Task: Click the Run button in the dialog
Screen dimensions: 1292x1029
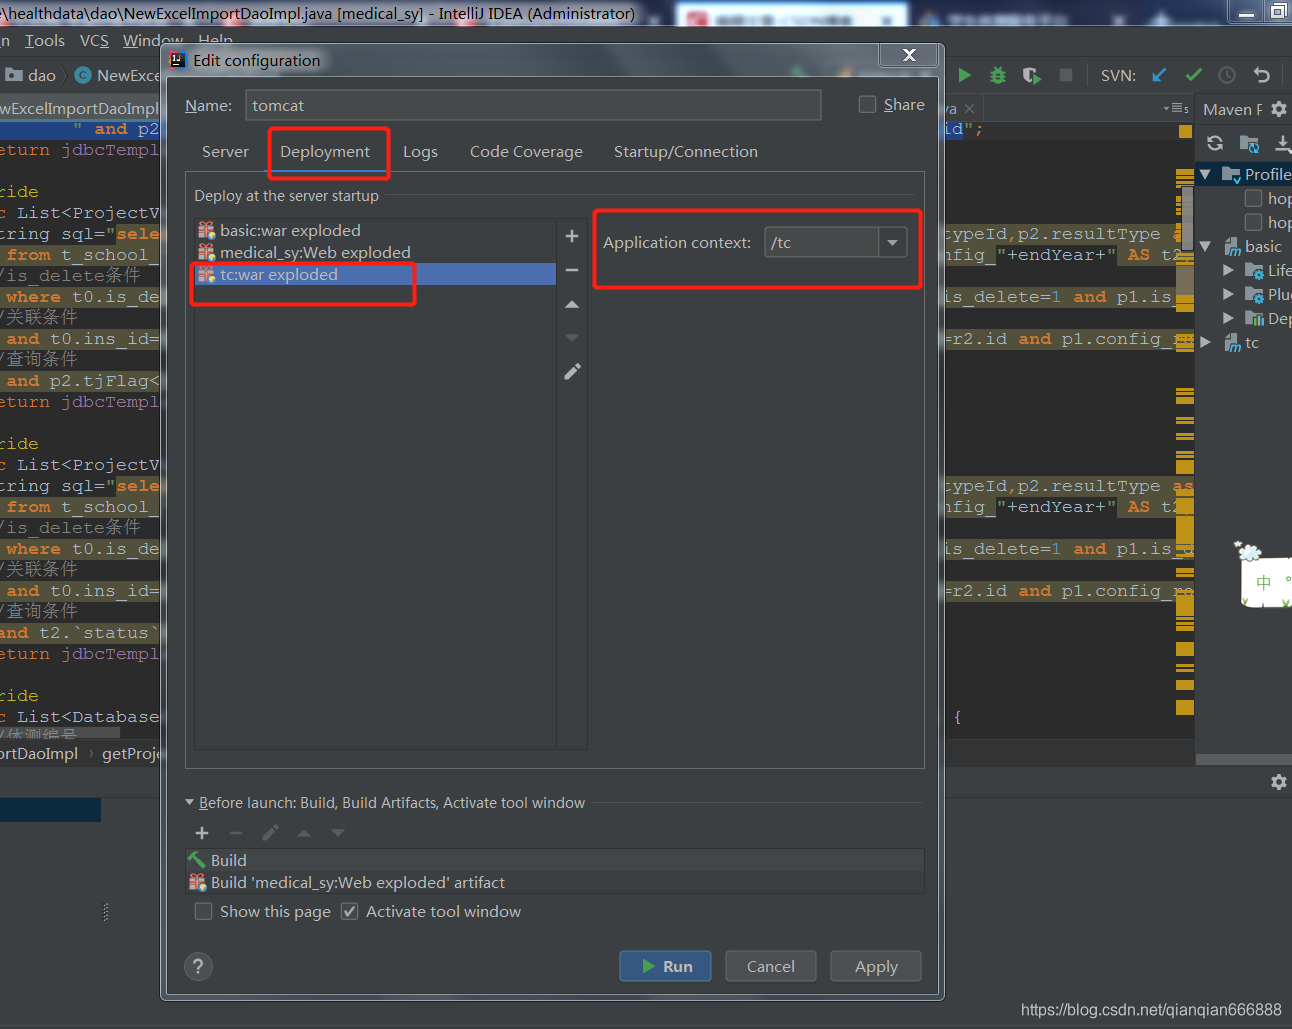Action: point(665,966)
